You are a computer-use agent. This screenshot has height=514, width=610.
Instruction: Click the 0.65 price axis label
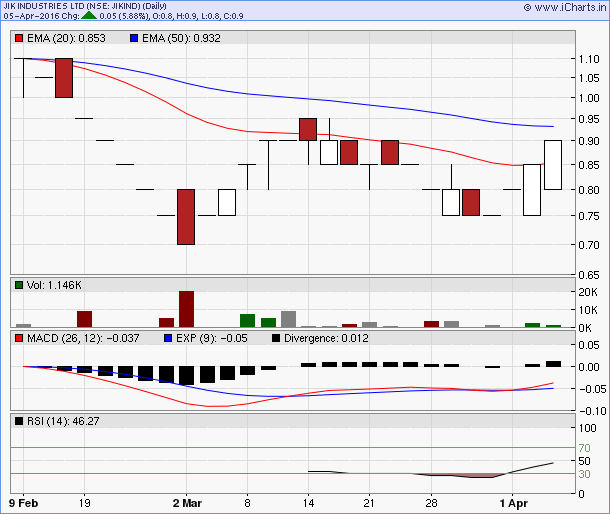589,275
